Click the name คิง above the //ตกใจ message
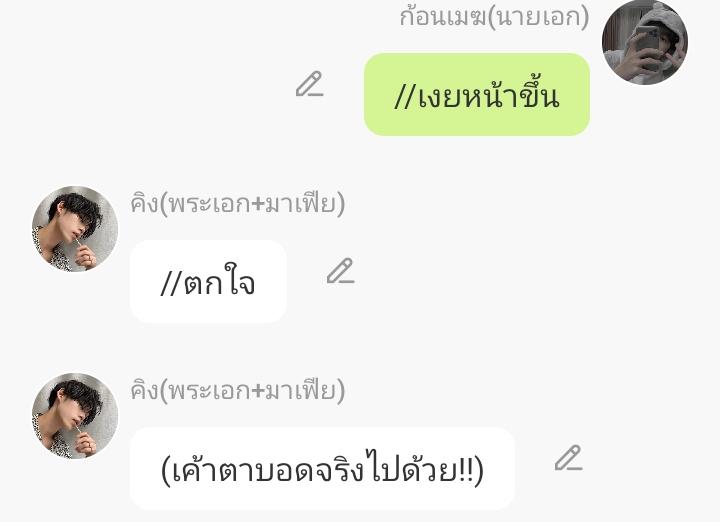The width and height of the screenshot is (720, 522). click(144, 204)
